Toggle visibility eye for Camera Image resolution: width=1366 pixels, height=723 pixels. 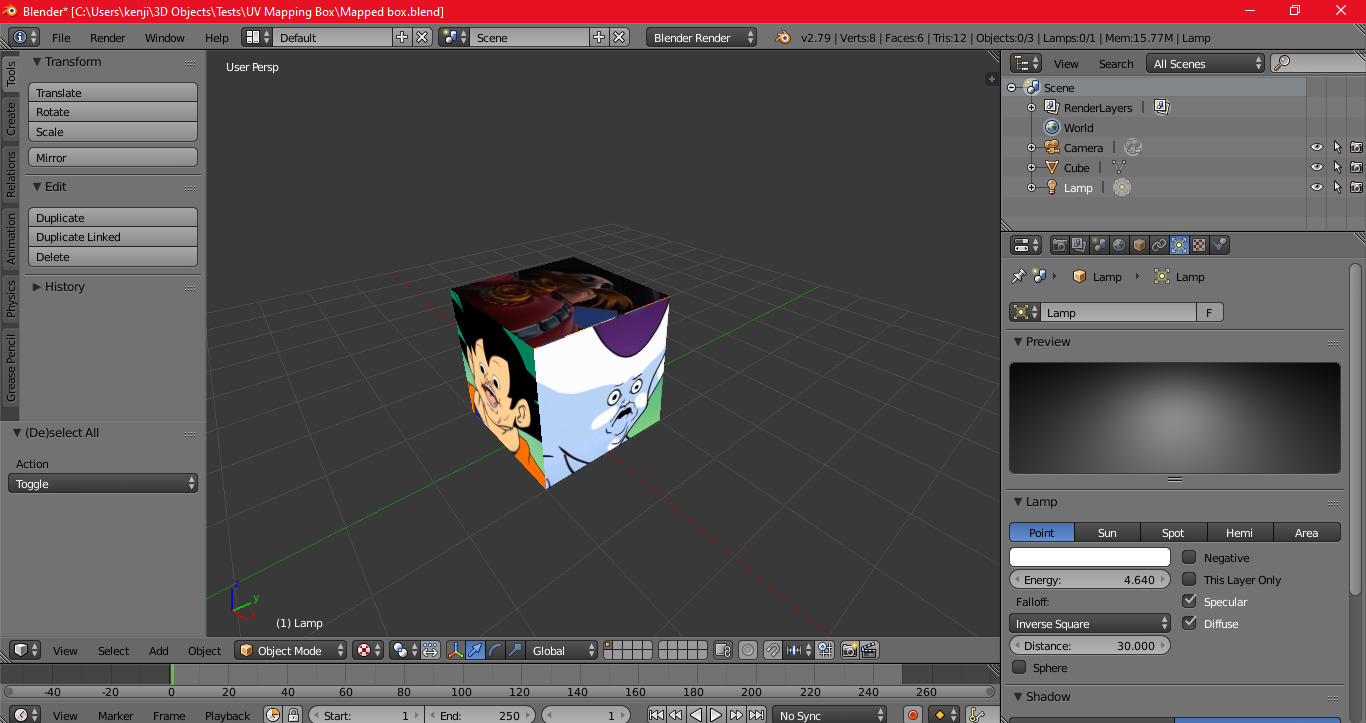click(1317, 147)
